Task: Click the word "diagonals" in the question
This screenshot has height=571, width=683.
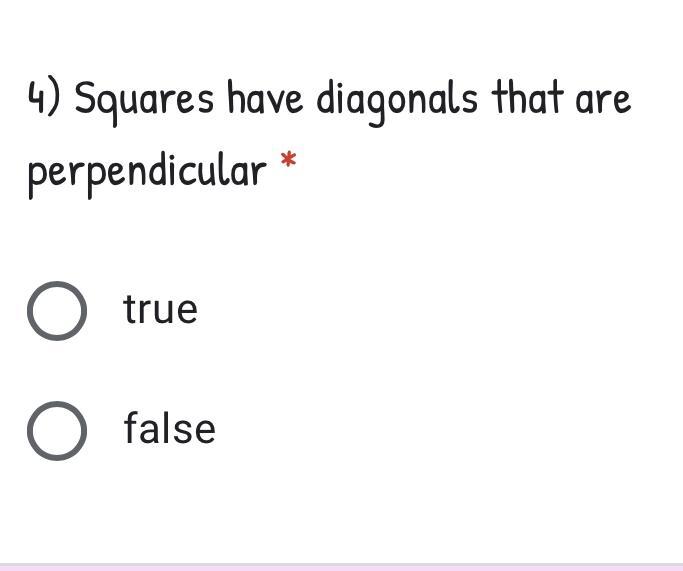Action: tap(397, 102)
